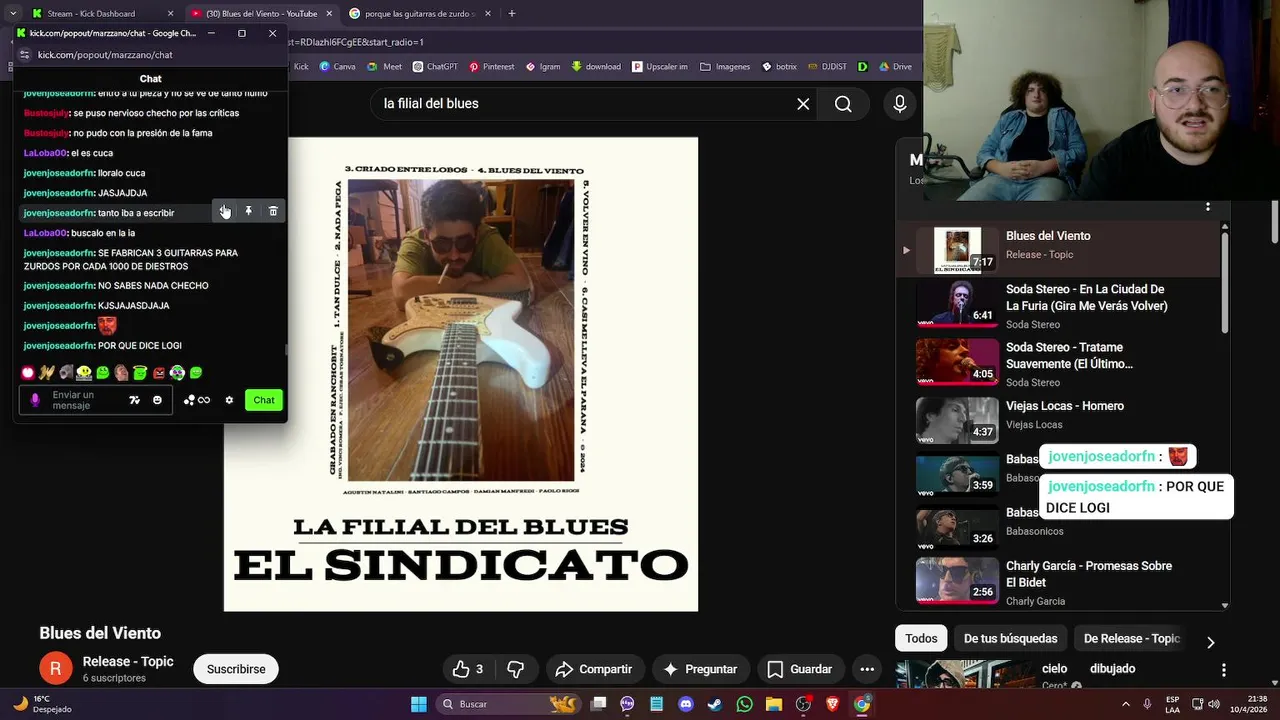Open the ChatGPT bookmark
This screenshot has width=1280, height=720.
(x=434, y=67)
